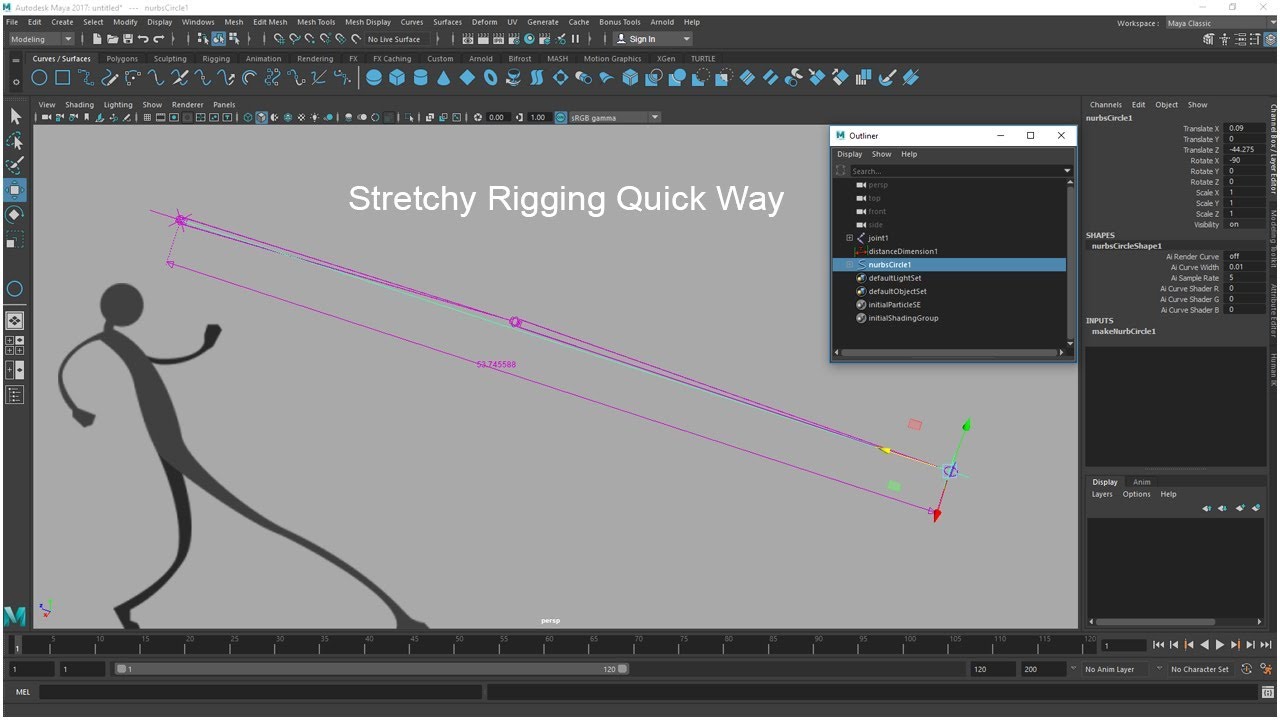Image resolution: width=1280 pixels, height=720 pixels.
Task: Open the Animation preferences icon
Action: point(1265,669)
